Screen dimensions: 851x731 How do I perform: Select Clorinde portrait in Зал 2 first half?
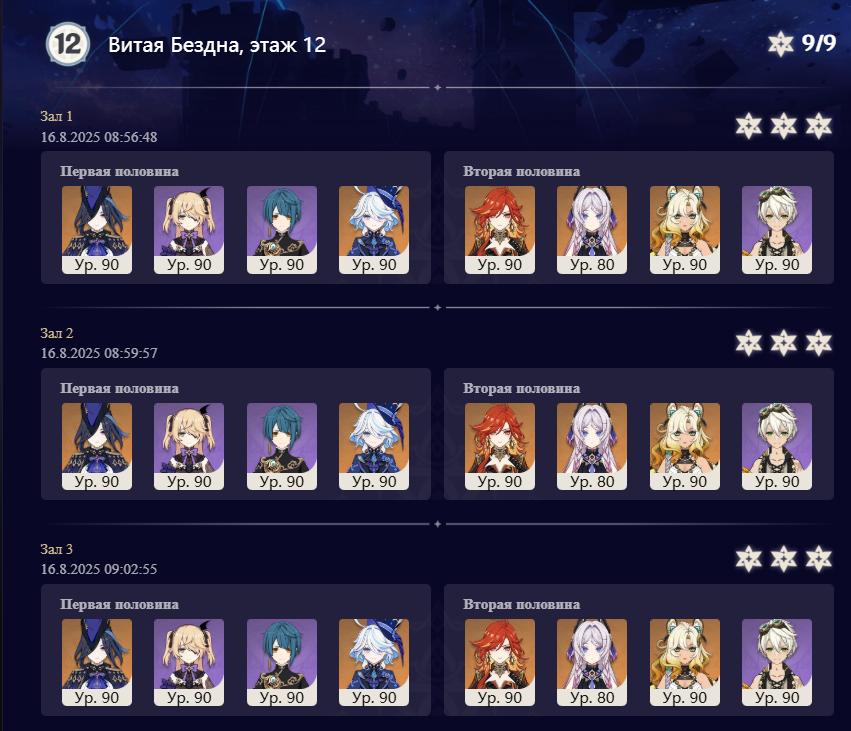pos(97,446)
